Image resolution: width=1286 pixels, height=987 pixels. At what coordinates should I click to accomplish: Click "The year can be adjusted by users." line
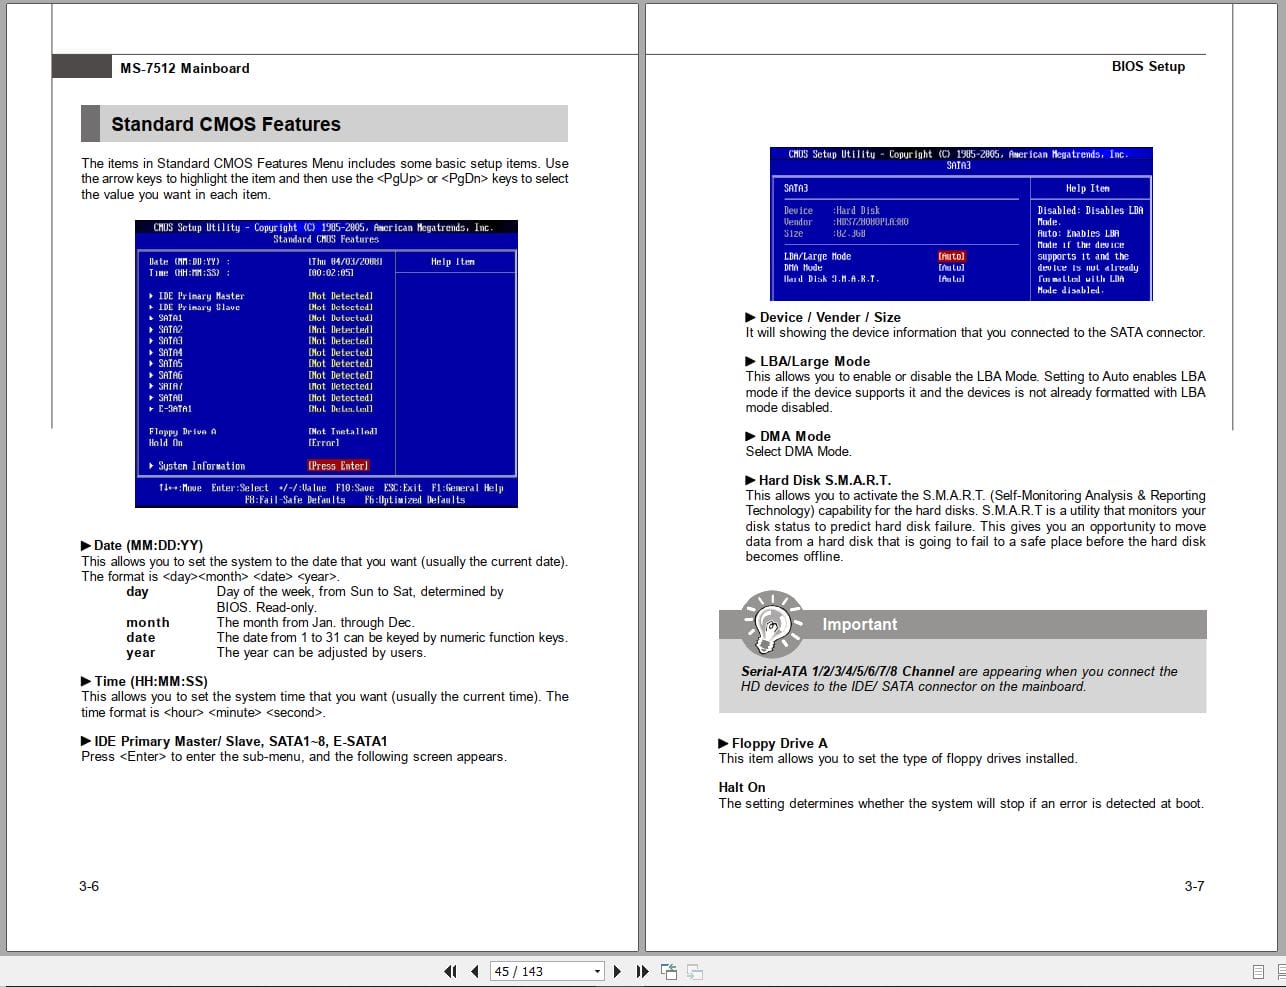point(321,653)
